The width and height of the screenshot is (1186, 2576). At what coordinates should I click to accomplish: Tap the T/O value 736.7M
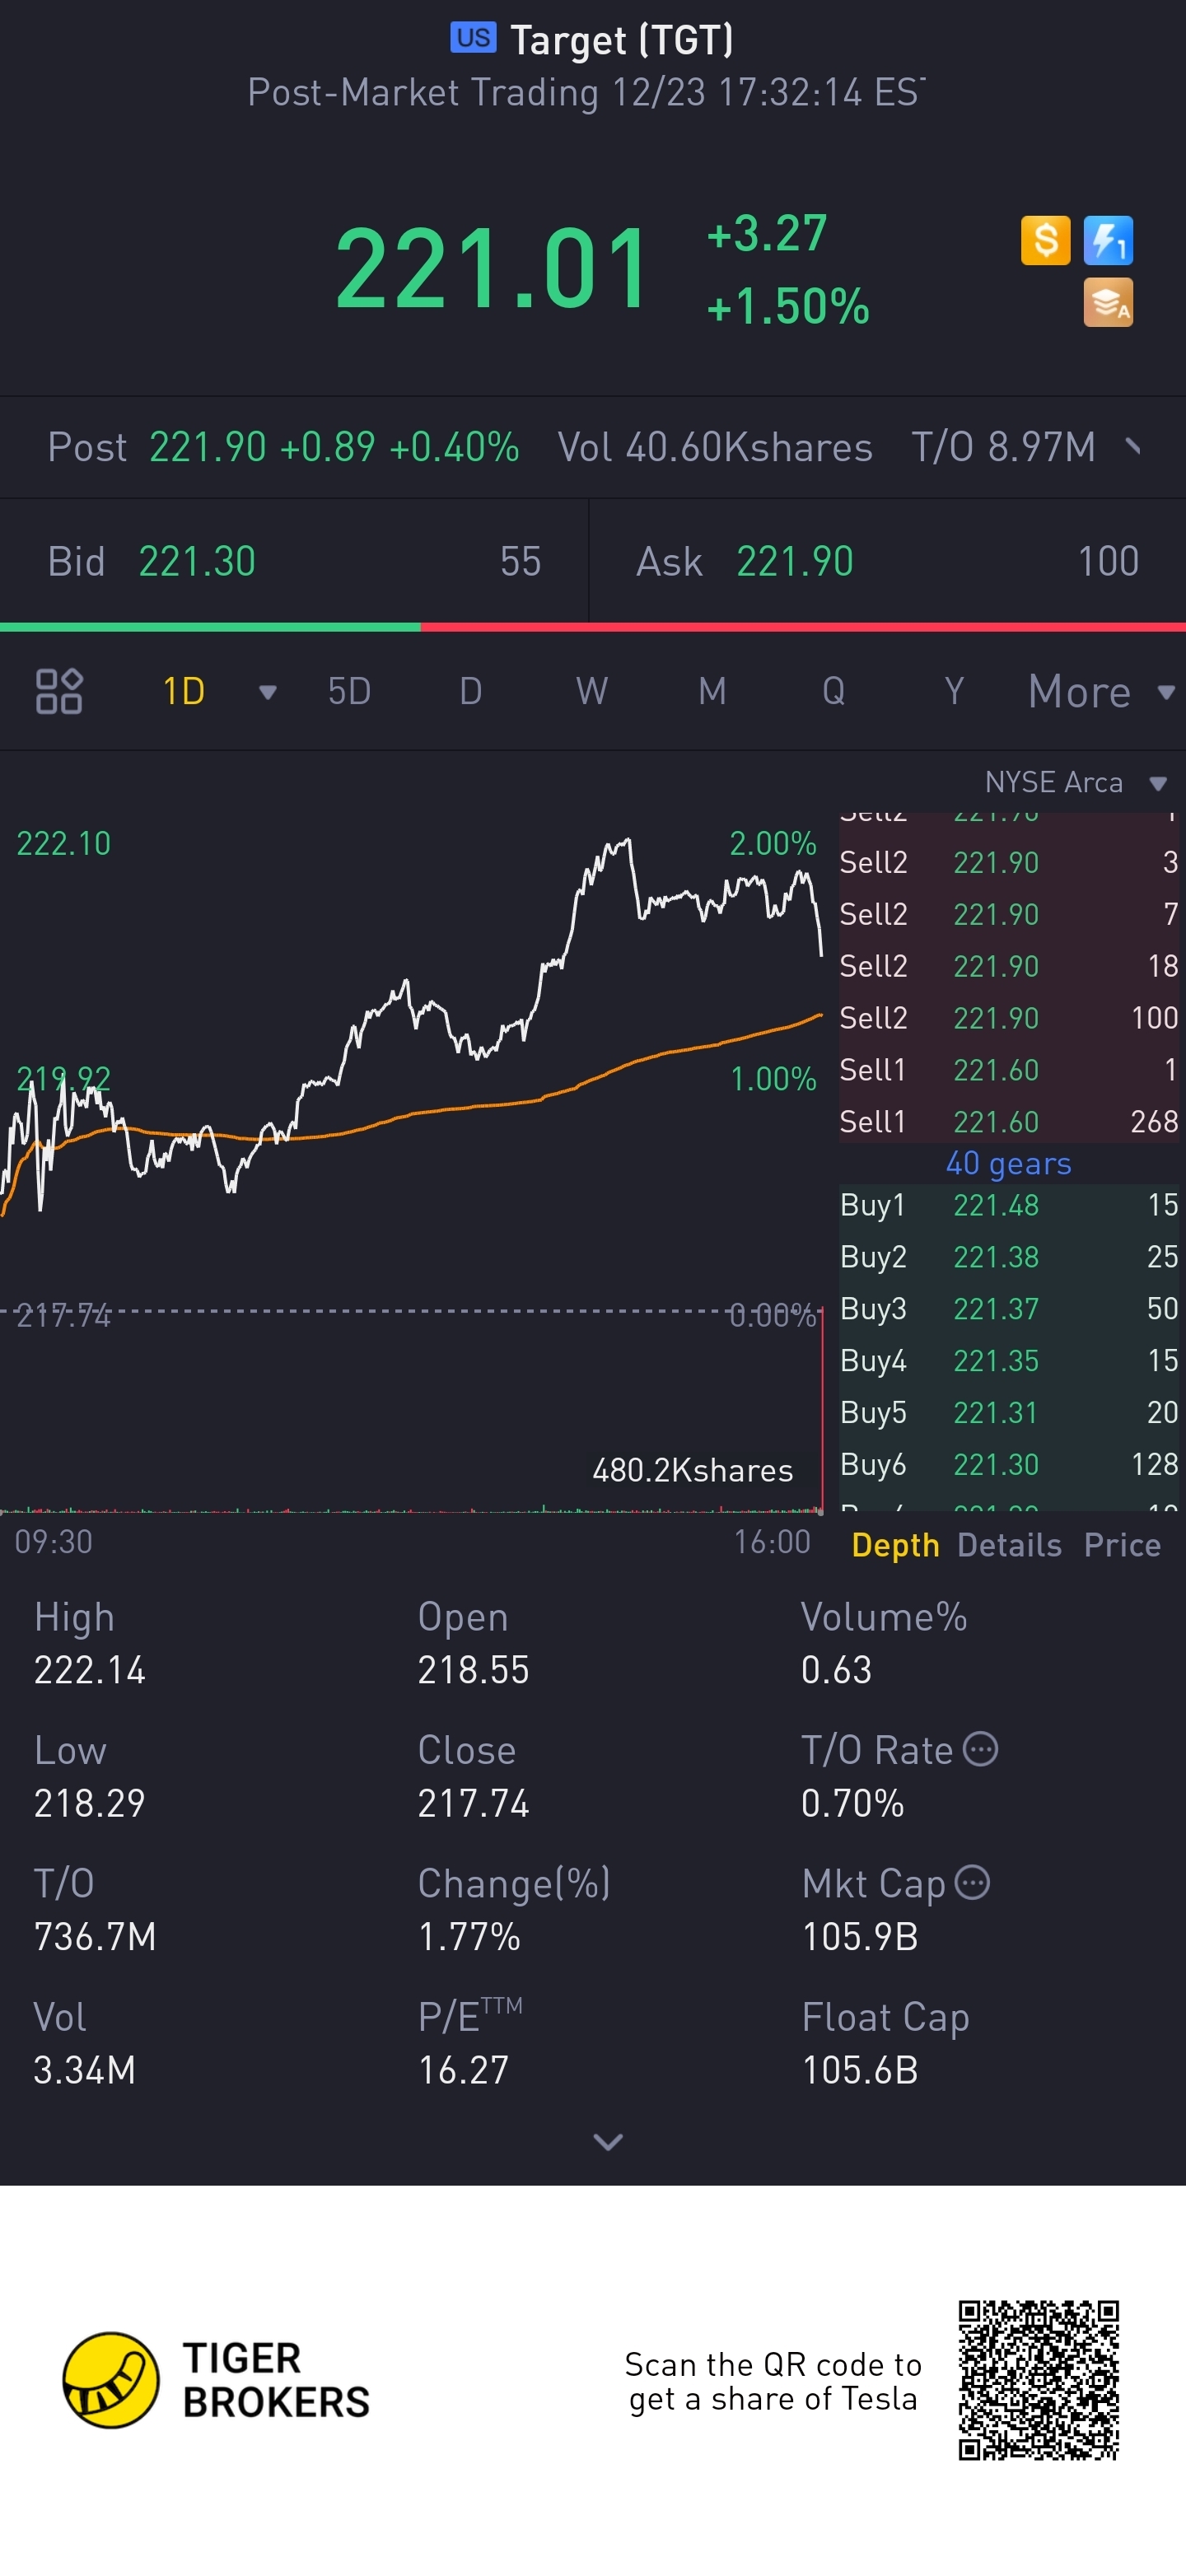[x=95, y=1937]
